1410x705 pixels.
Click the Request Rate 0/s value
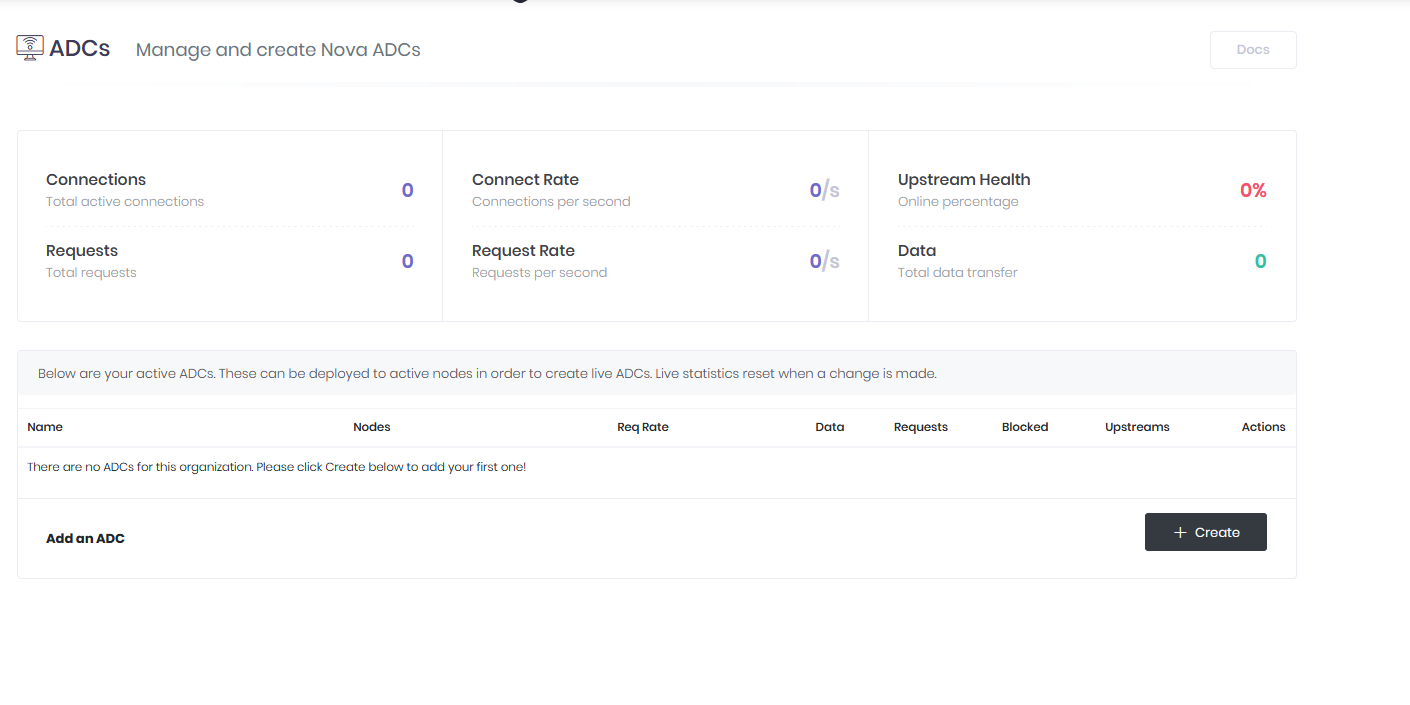[x=825, y=261]
